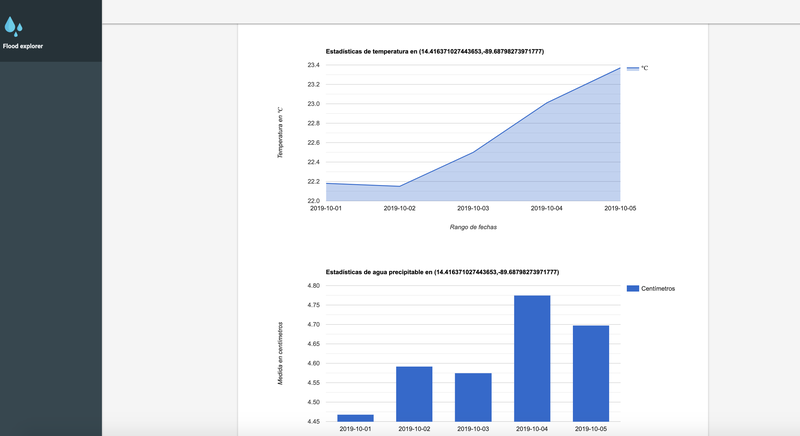
Task: Click the temperature line at 2019-10-03
Action: 473,152
